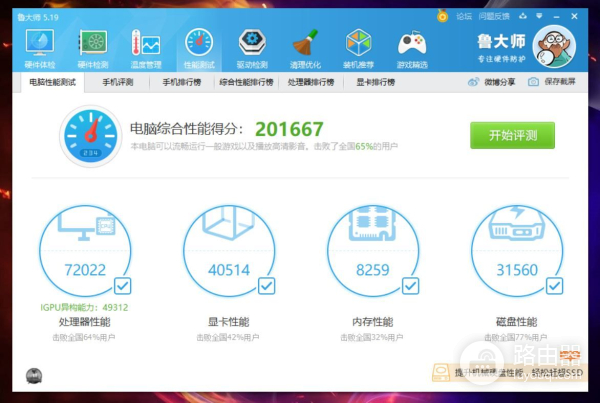The height and width of the screenshot is (403, 600).
Task: Open 游戏精选 game controller icon
Action: 411,47
